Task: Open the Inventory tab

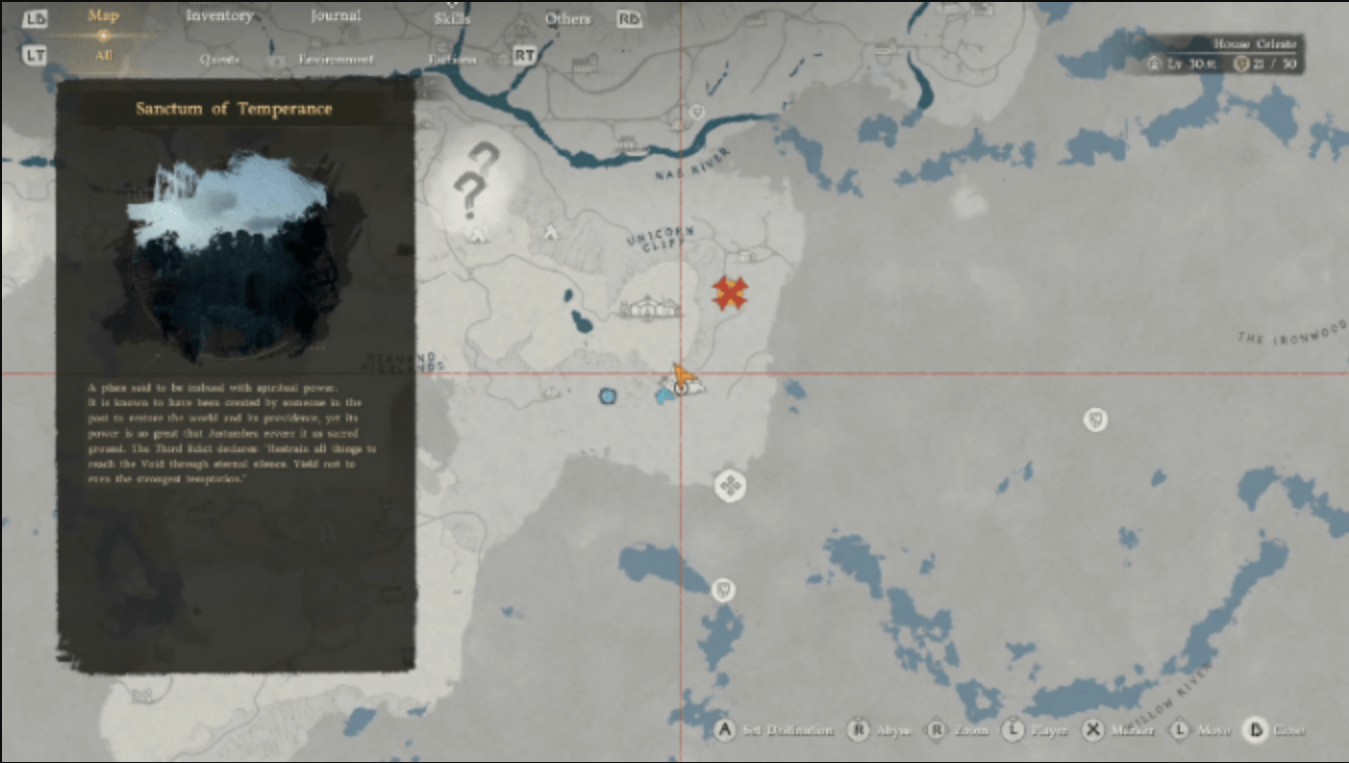Action: 221,16
